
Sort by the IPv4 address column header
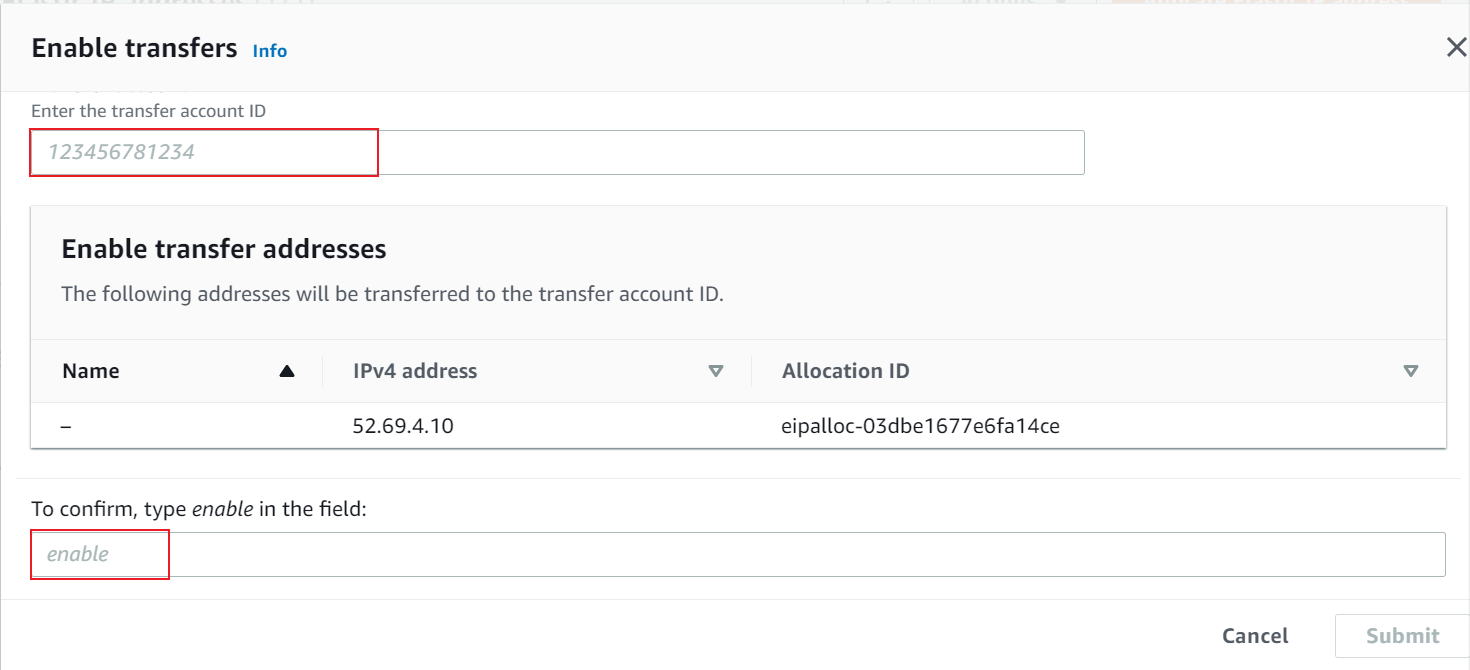[x=415, y=371]
